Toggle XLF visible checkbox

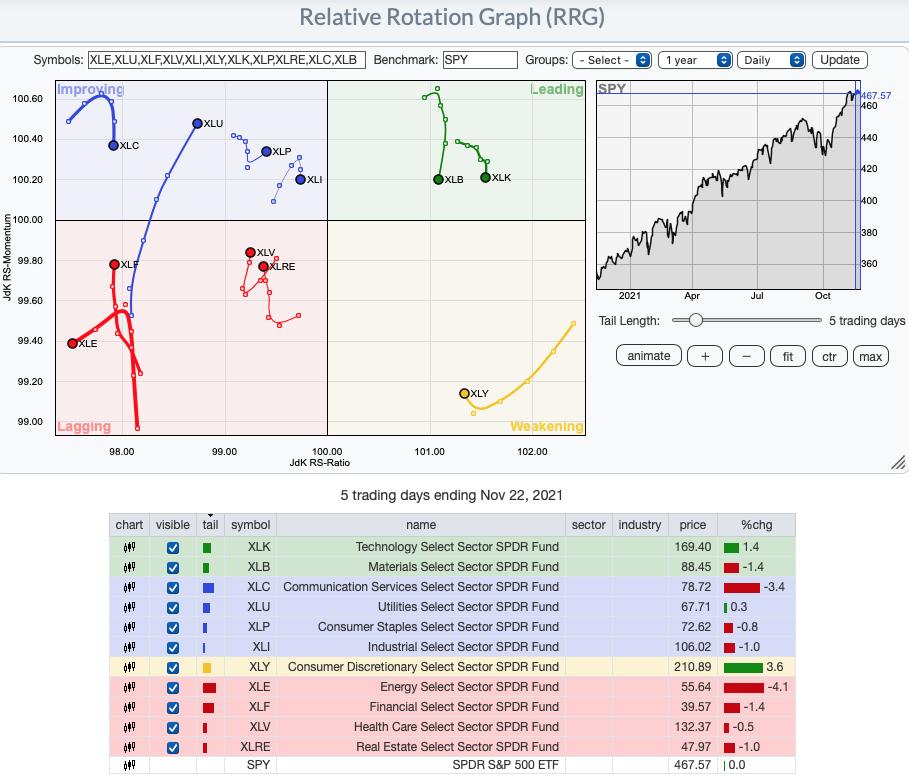[x=173, y=707]
